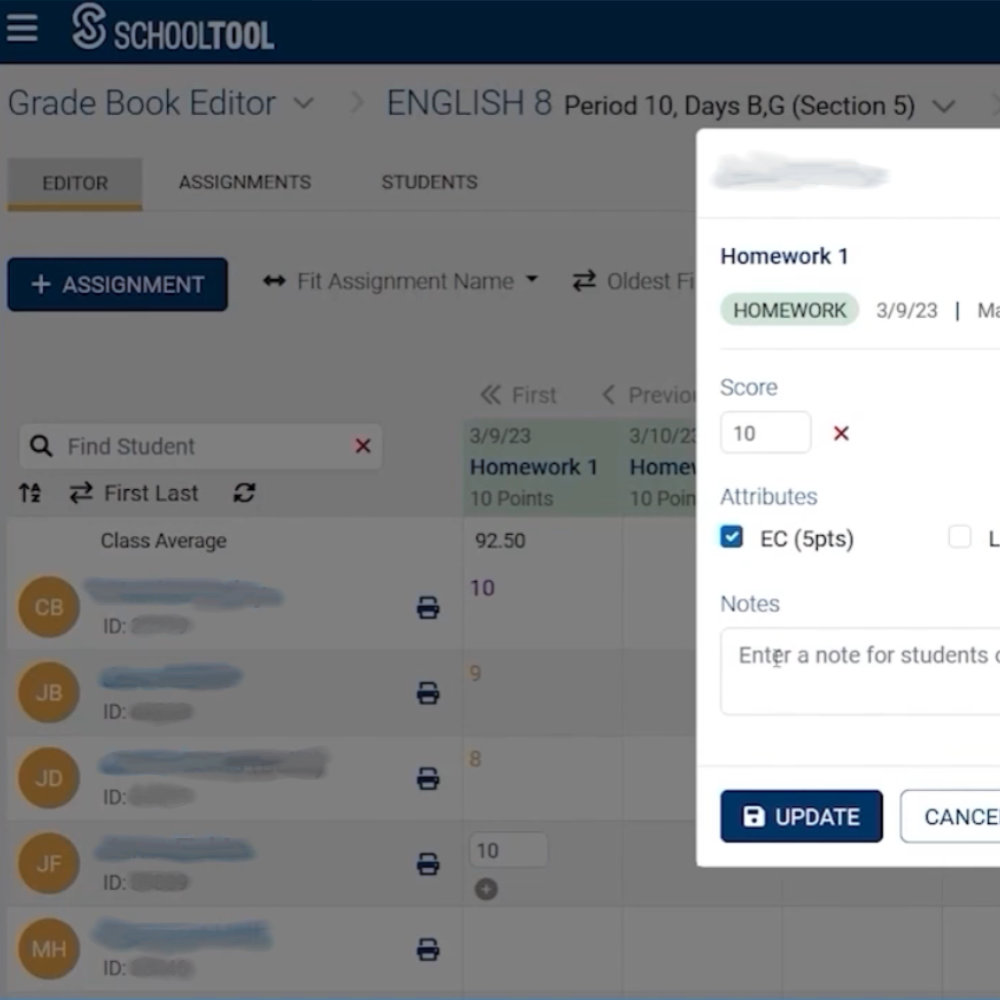Print the report for student CB
The image size is (1000, 1000).
[x=428, y=606]
